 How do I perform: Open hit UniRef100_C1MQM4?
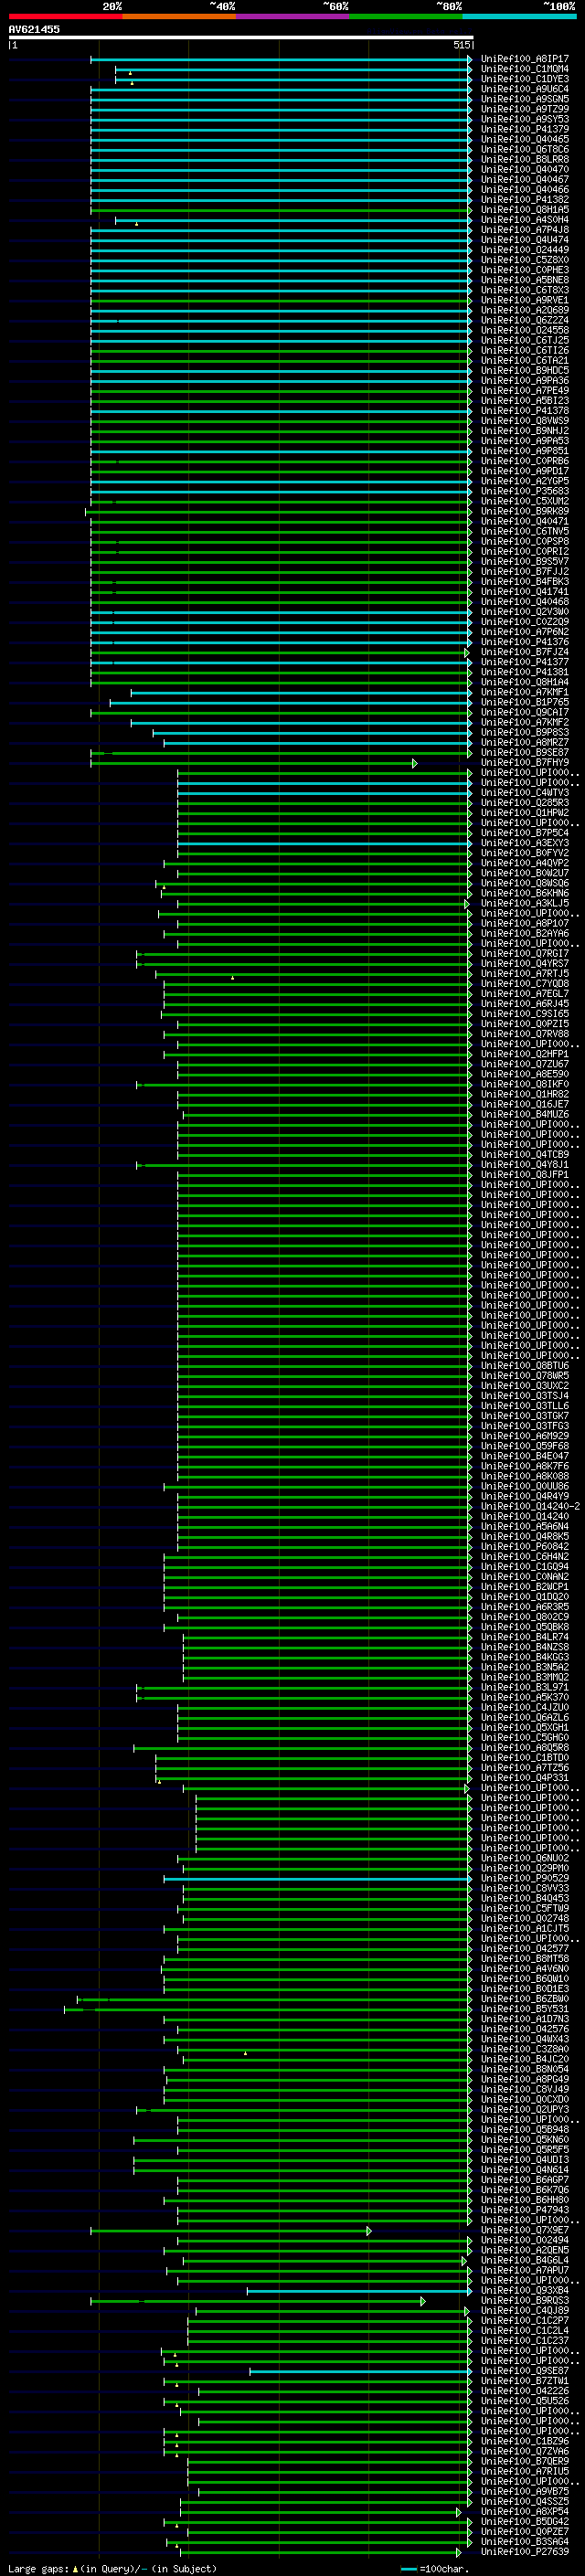(524, 69)
